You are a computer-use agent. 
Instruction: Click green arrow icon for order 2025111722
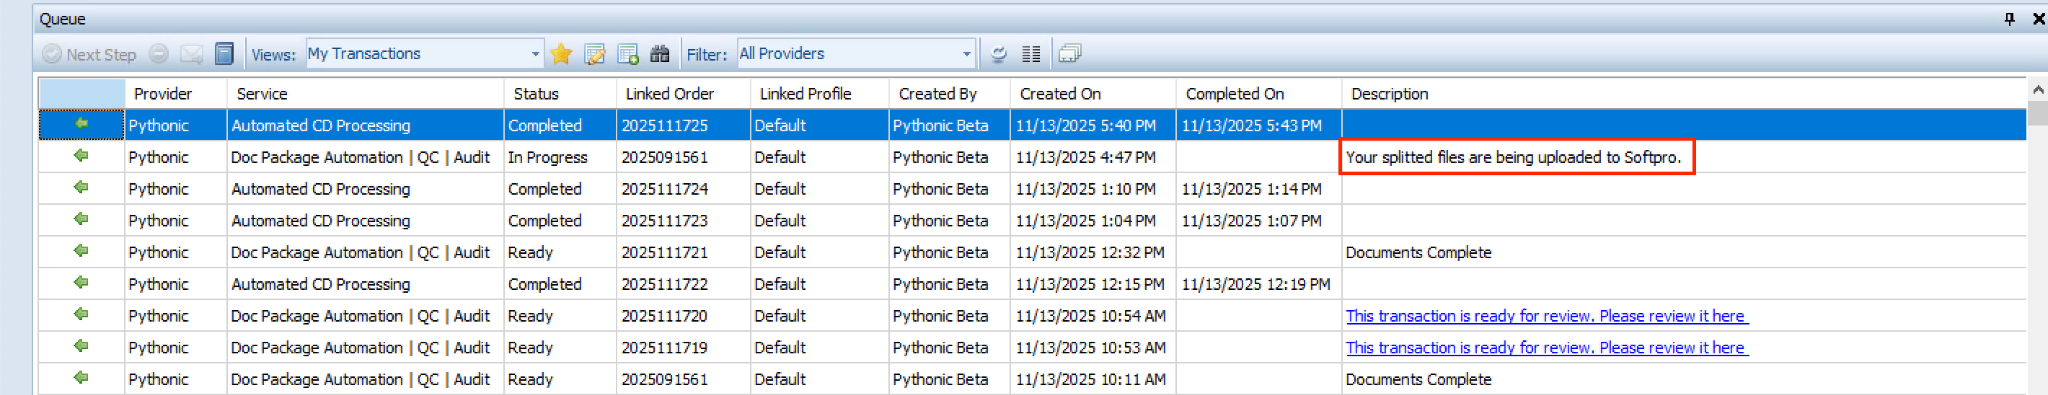(x=81, y=283)
